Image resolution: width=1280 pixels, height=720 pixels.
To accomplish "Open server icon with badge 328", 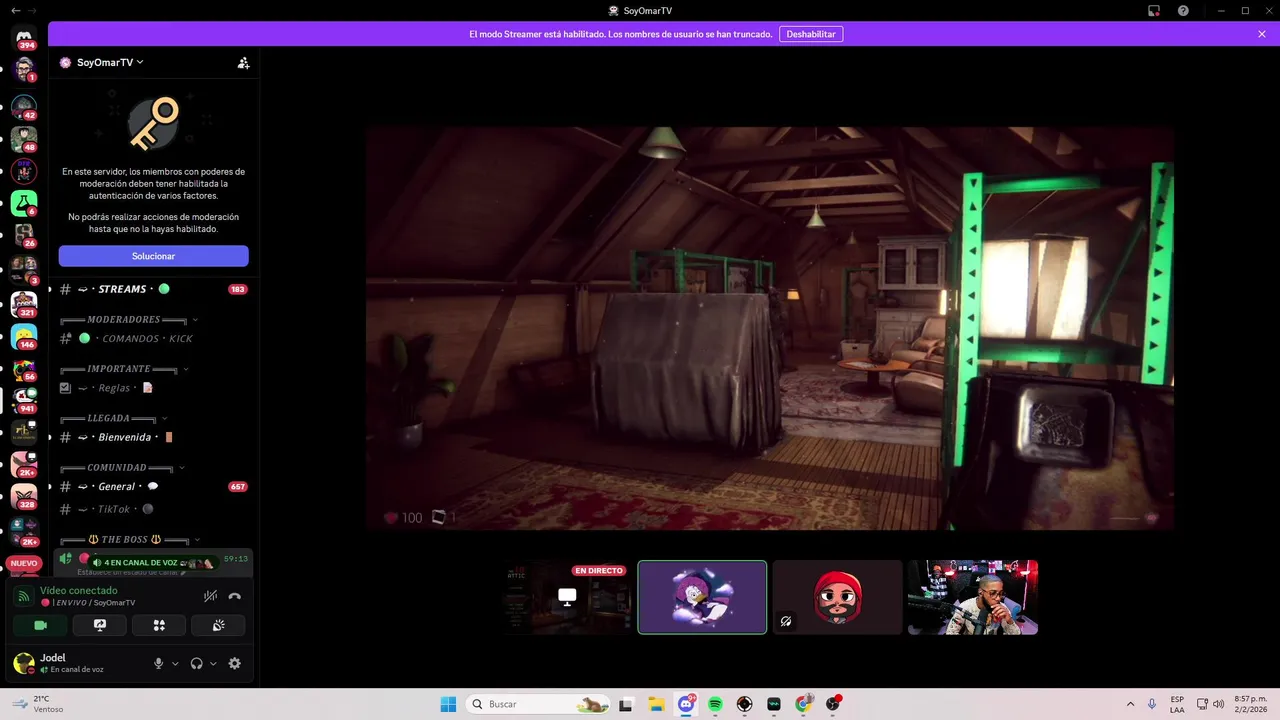I will pos(24,496).
